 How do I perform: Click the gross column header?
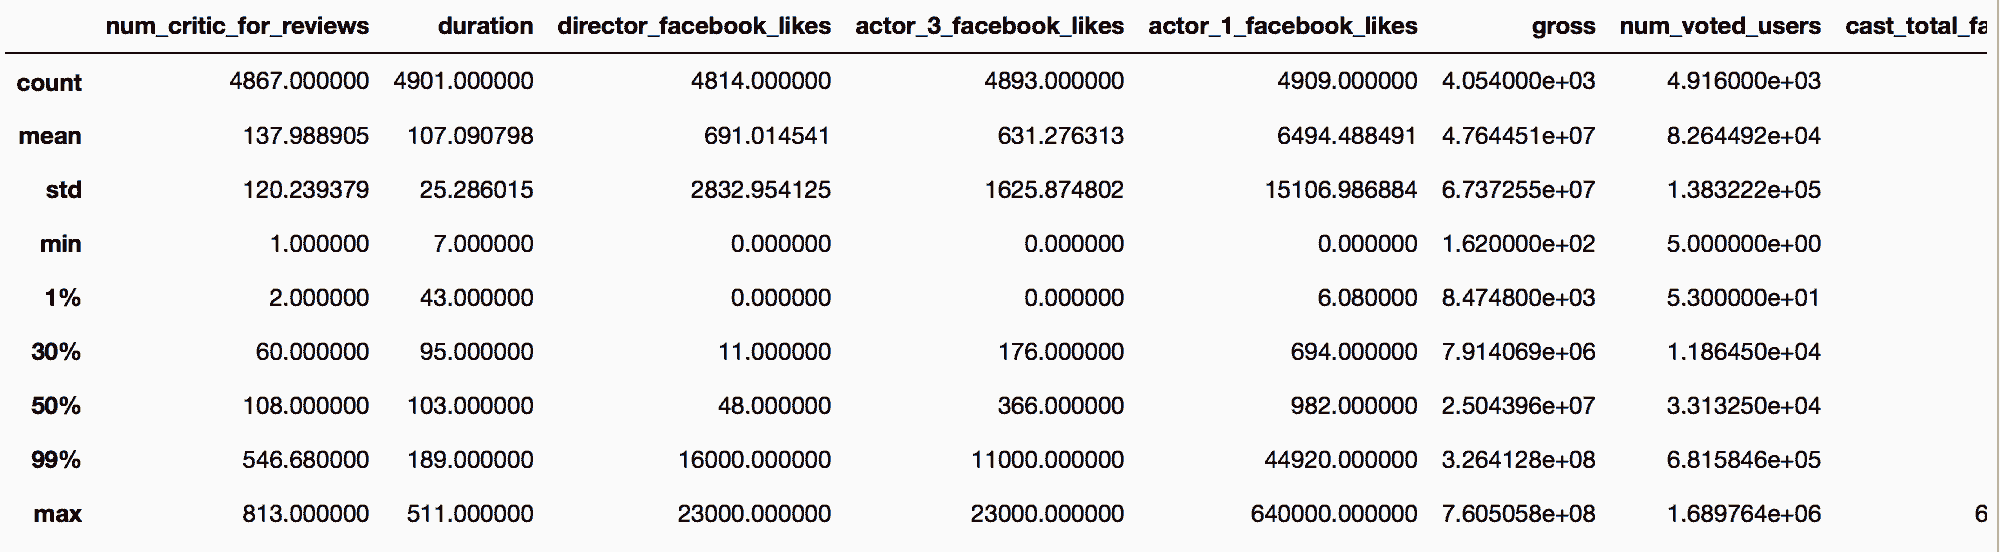click(x=1563, y=27)
